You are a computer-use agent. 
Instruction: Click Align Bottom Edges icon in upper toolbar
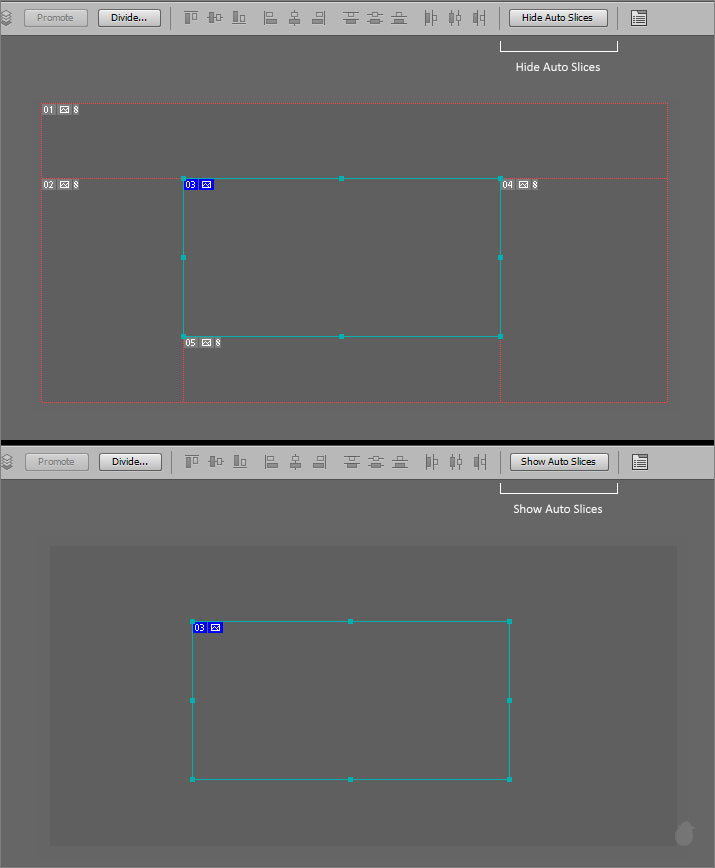[x=239, y=18]
